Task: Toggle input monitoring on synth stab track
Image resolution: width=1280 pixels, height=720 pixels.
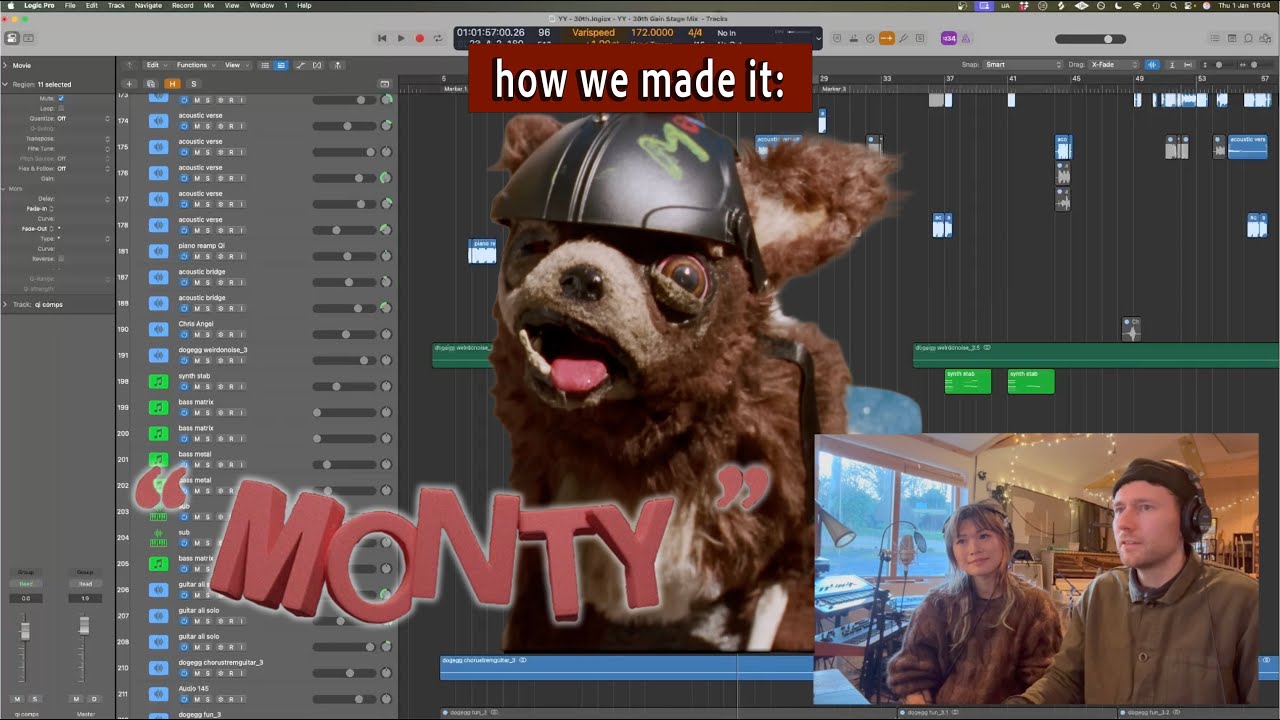Action: [242, 386]
